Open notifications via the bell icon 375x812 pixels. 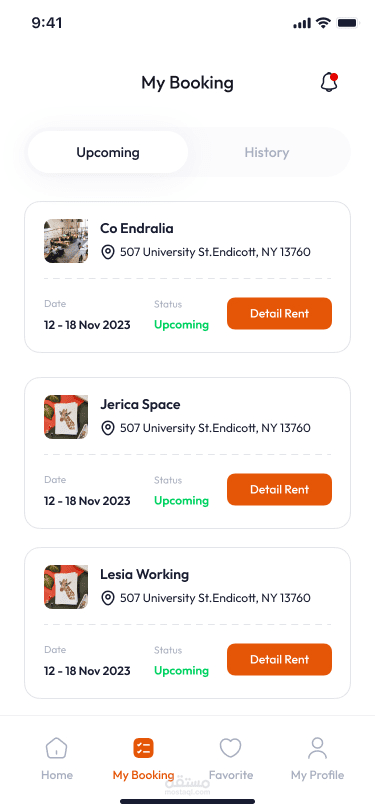[x=329, y=82]
